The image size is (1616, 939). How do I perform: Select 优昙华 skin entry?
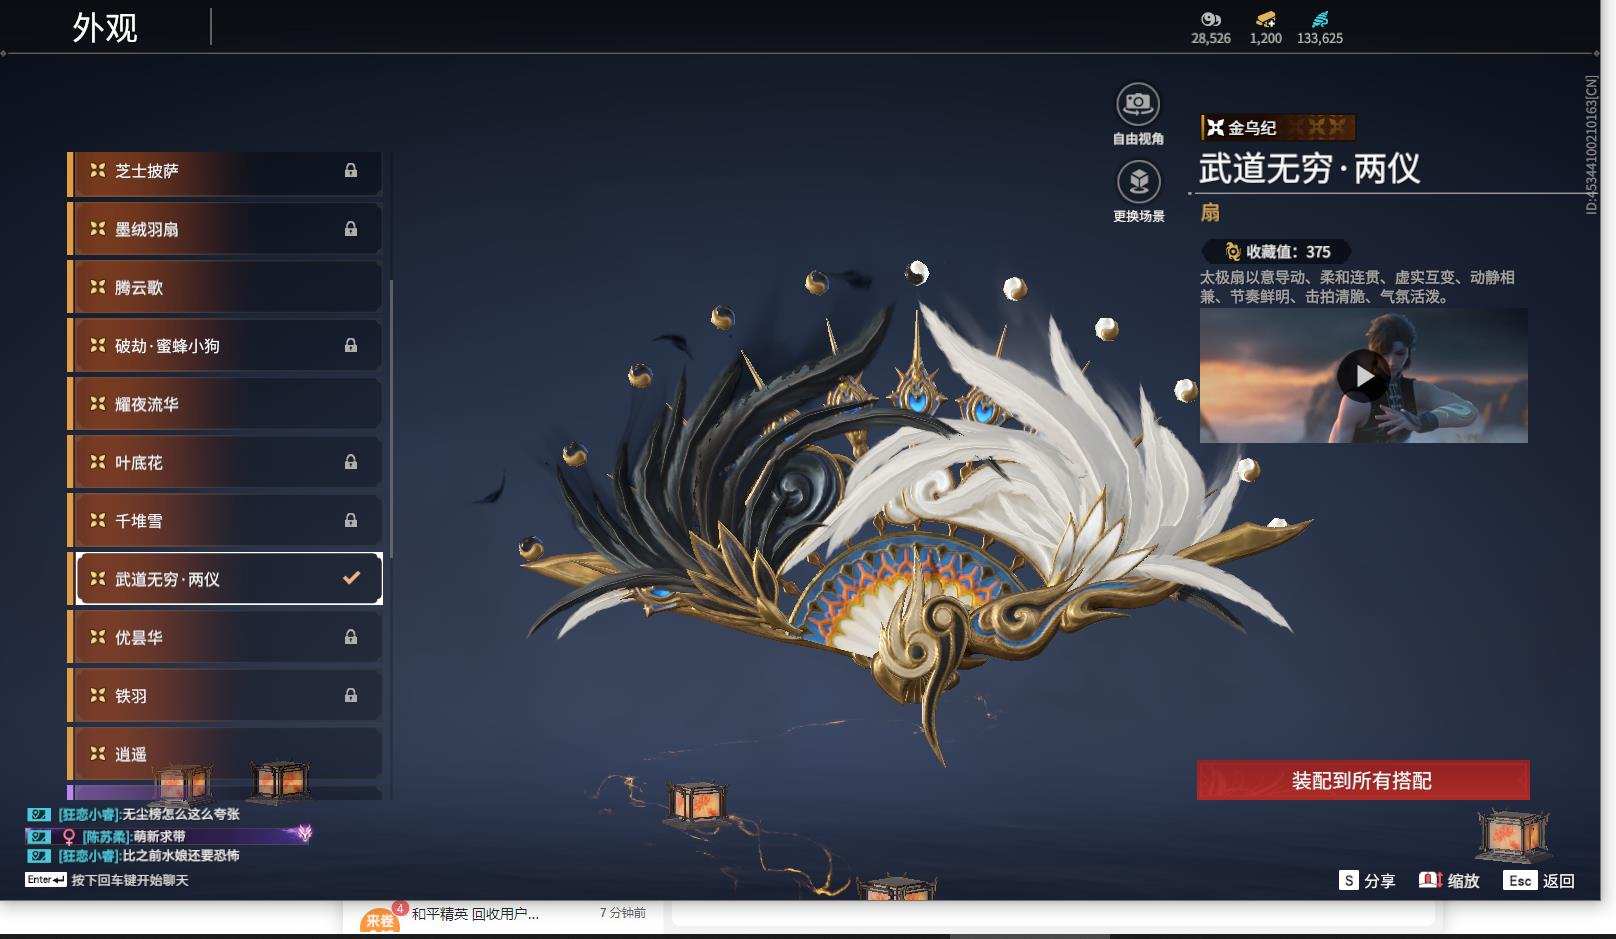coord(225,637)
